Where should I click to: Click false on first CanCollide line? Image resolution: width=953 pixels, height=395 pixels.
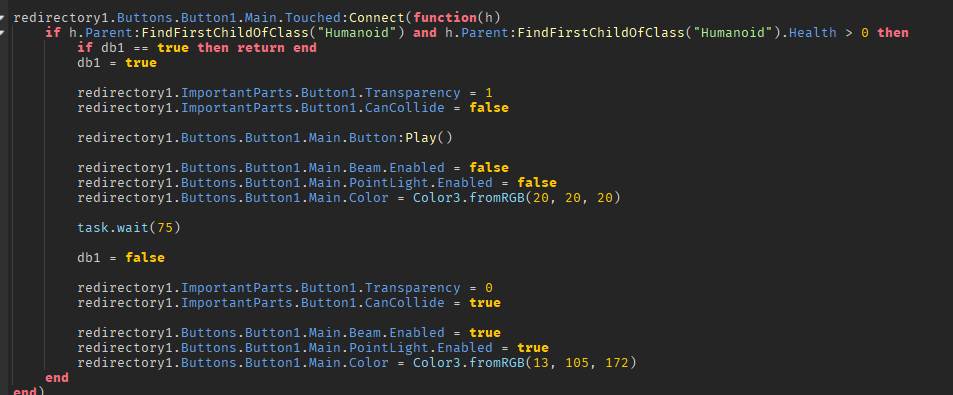489,108
